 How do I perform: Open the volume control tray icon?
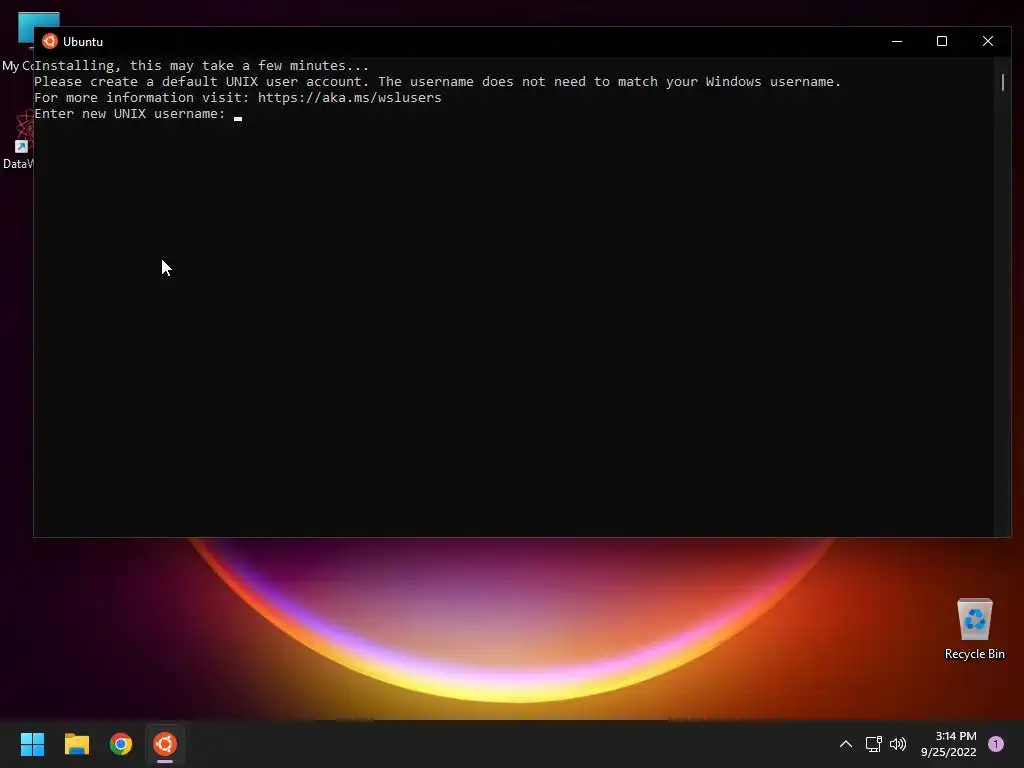point(898,744)
